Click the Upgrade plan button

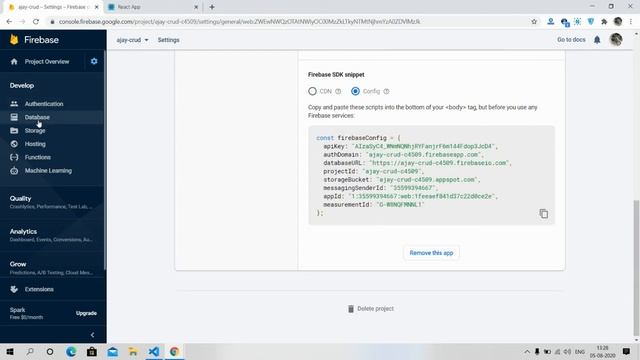[x=86, y=313]
